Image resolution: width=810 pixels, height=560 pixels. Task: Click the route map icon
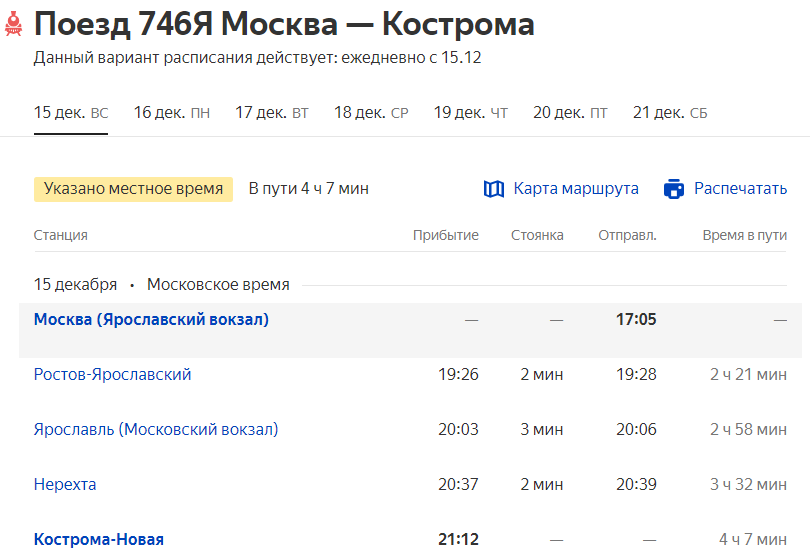tap(494, 189)
